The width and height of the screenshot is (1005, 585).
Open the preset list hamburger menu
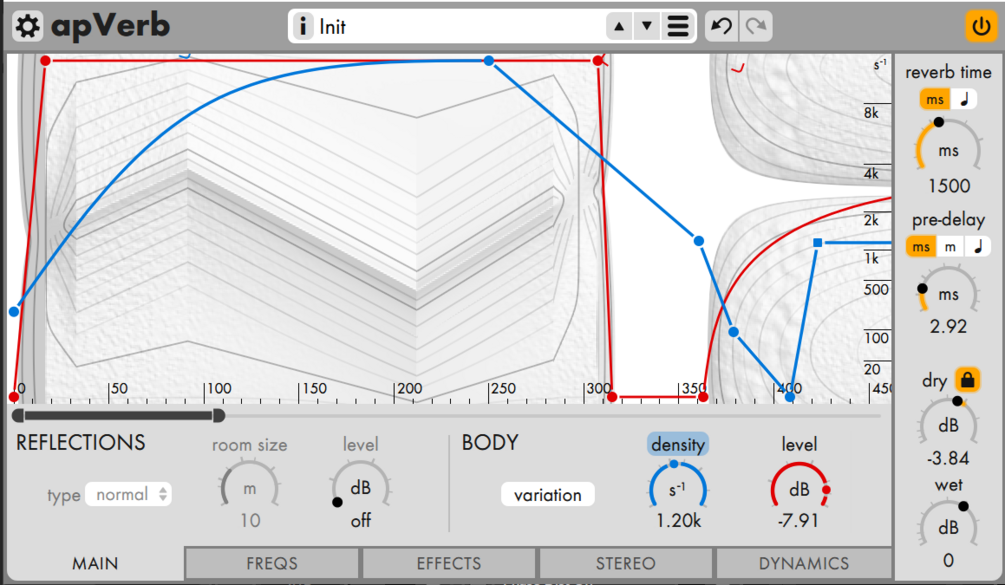click(x=677, y=26)
